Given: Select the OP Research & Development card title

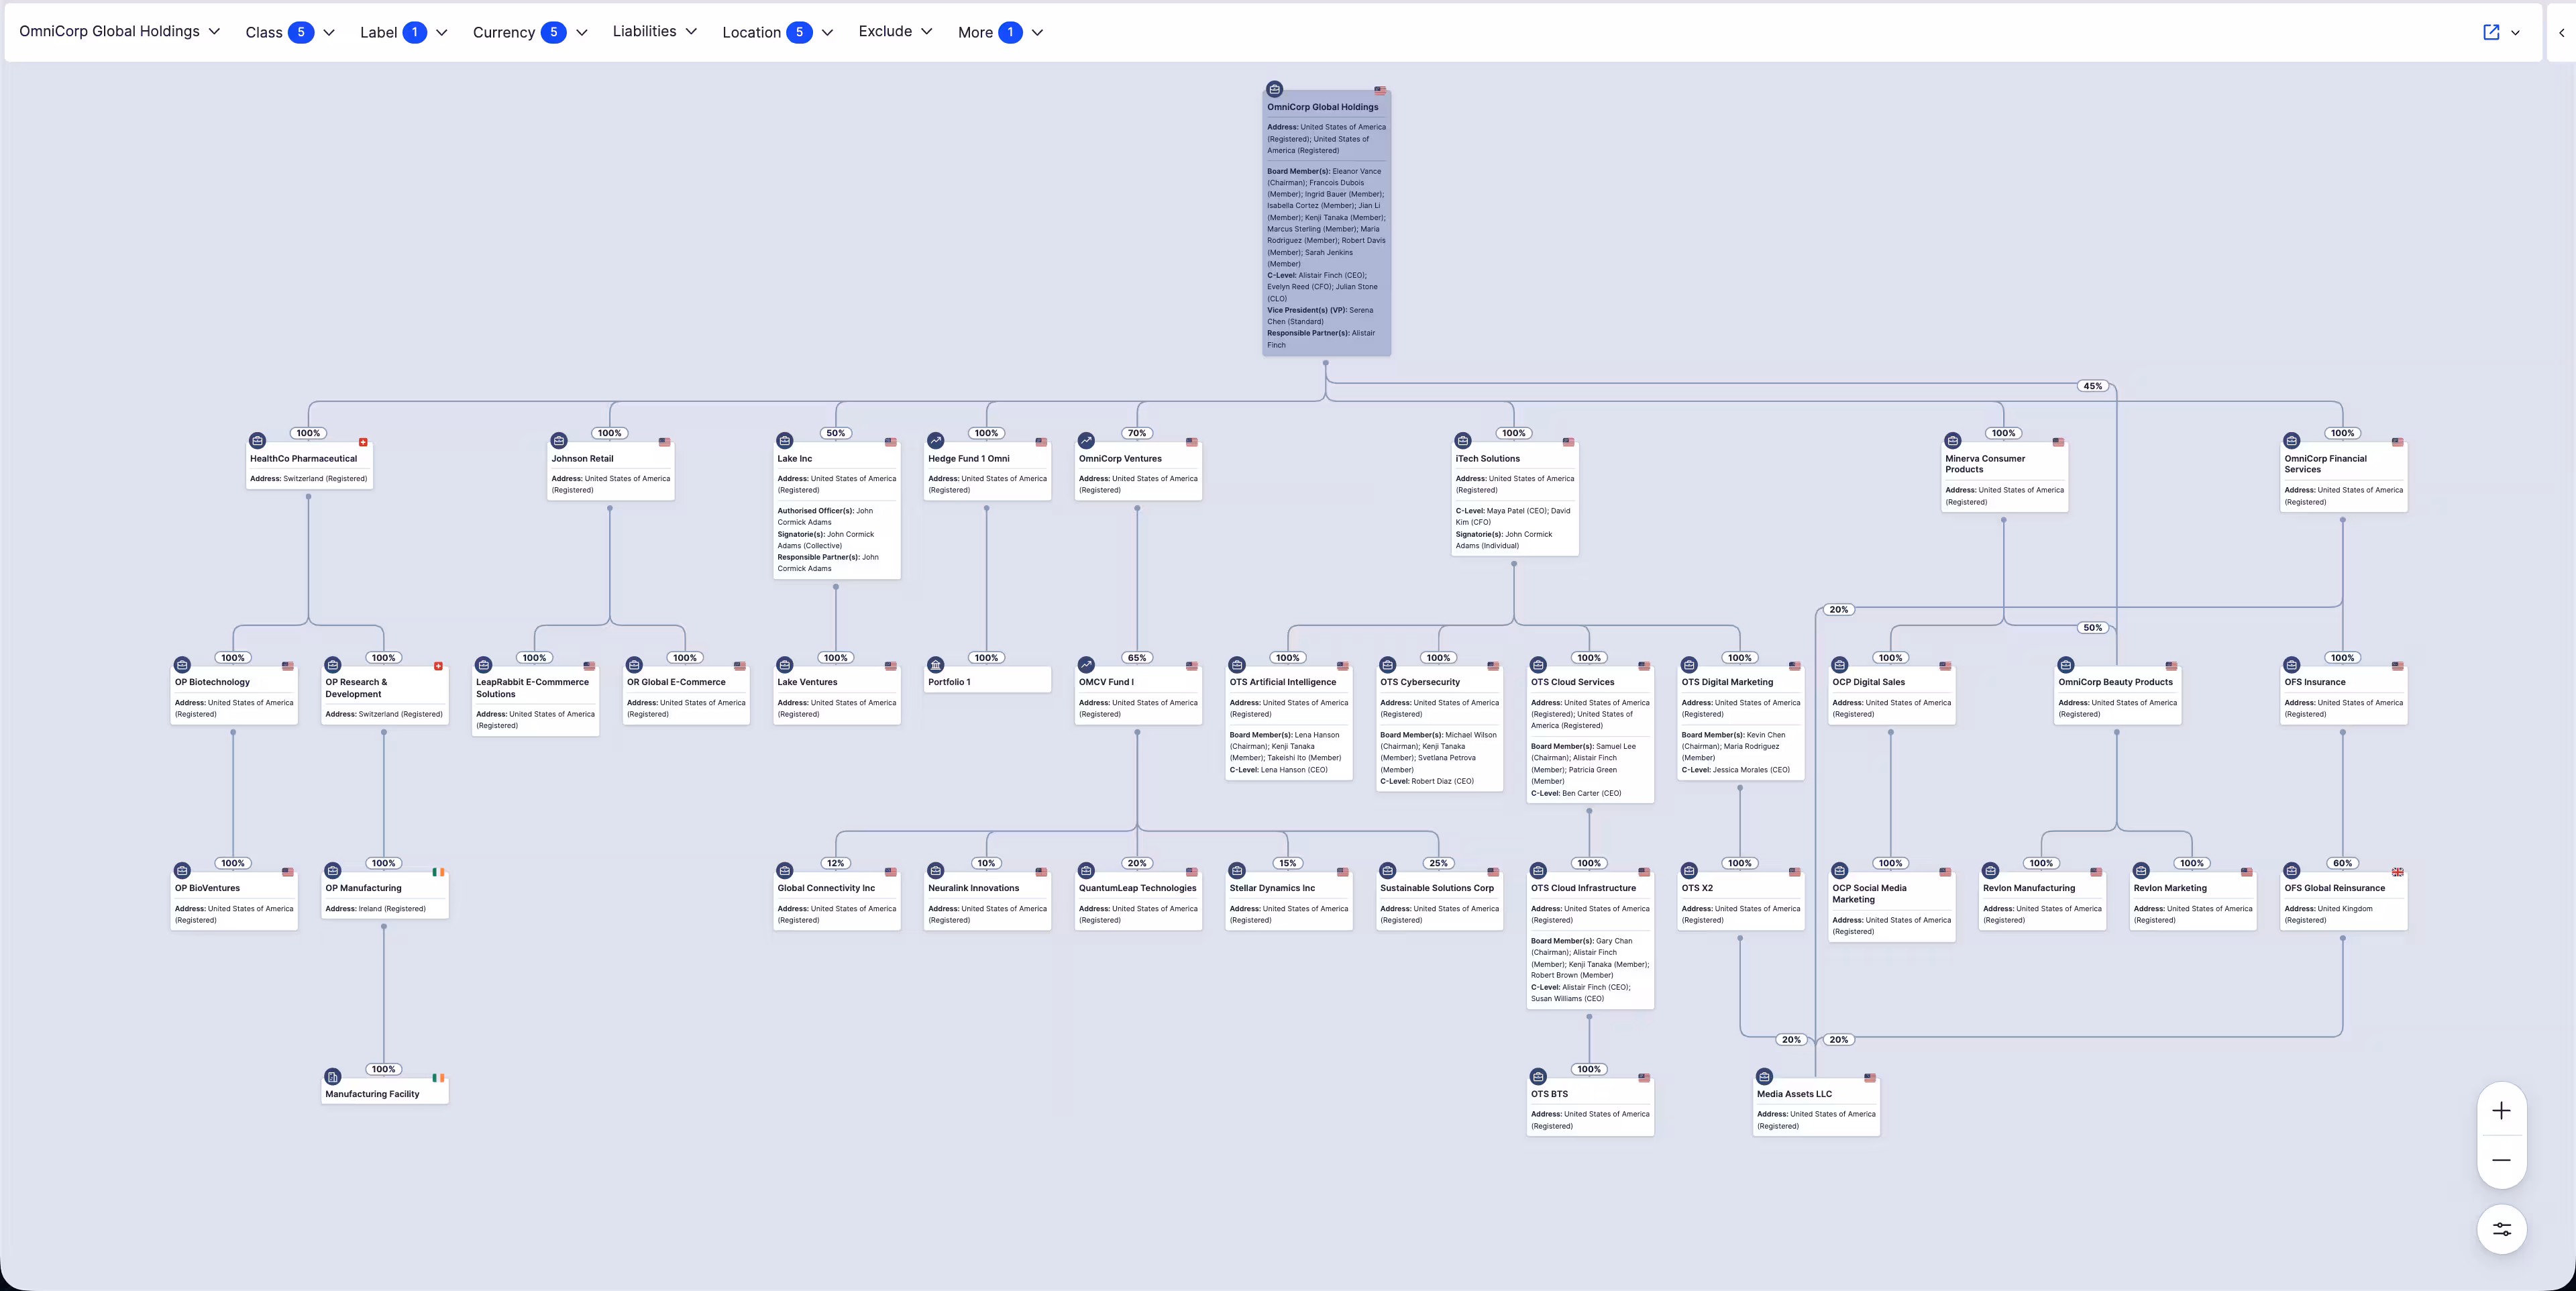Looking at the screenshot, I should tap(356, 688).
